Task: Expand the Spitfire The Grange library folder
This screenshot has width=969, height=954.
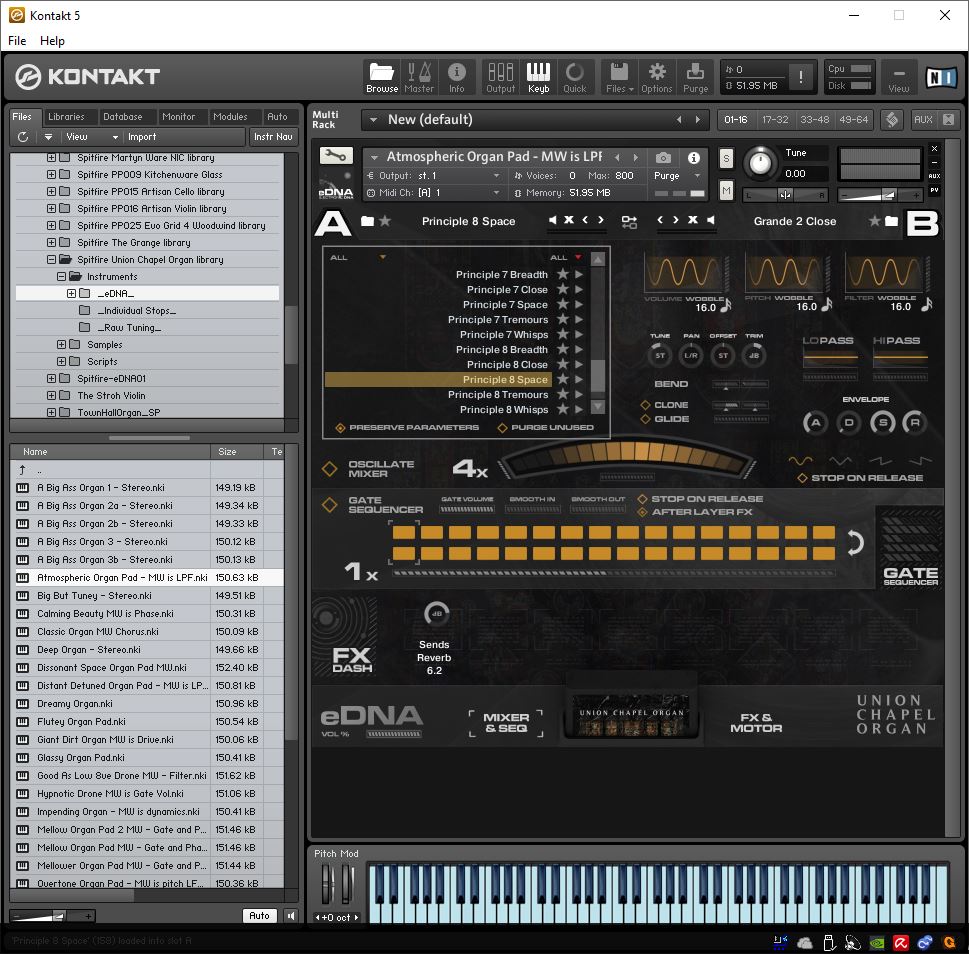Action: 51,243
